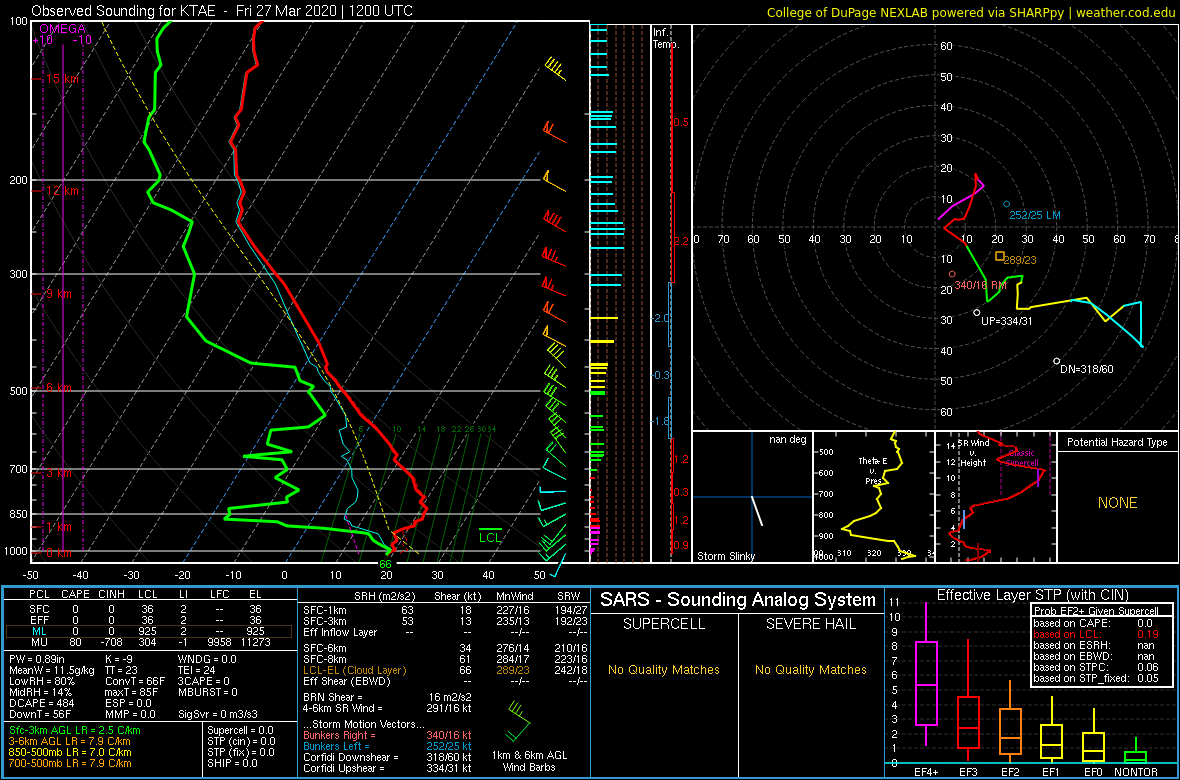Click the 'CINH' column header
1180x780 pixels.
[111, 595]
